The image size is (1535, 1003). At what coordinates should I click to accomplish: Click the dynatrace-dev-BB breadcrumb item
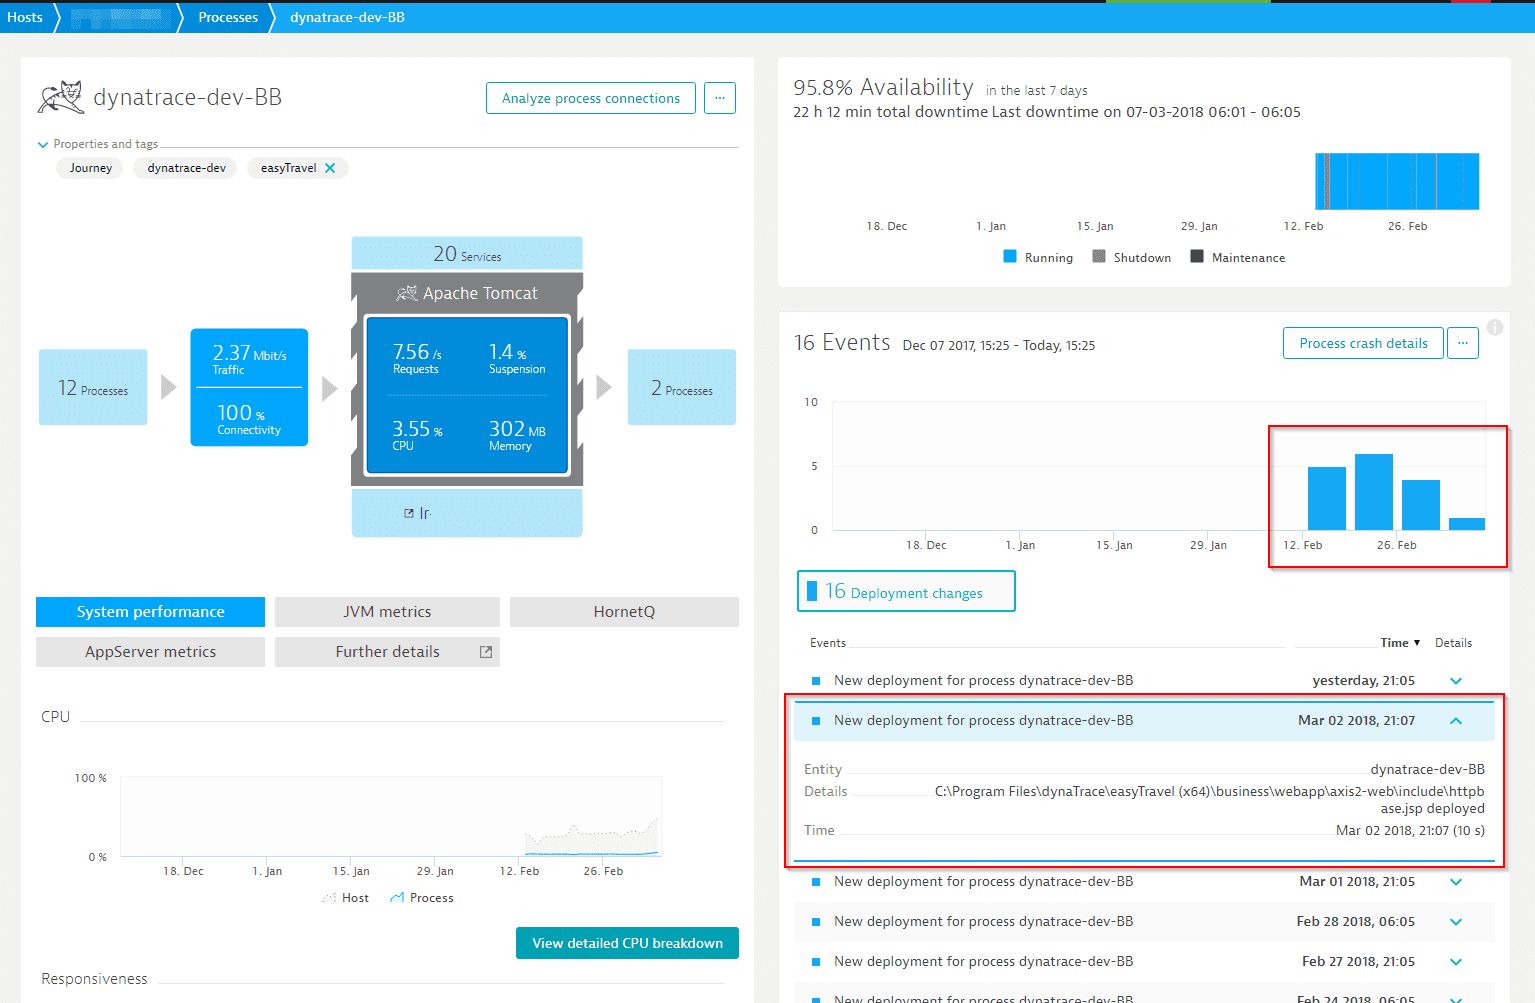347,17
